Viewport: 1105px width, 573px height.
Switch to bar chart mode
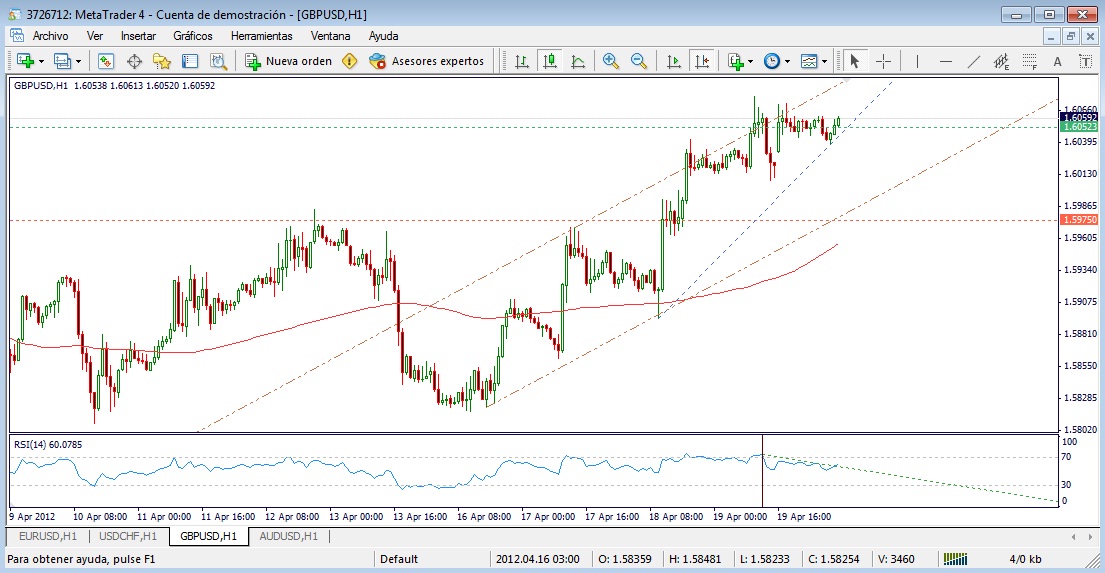[521, 61]
